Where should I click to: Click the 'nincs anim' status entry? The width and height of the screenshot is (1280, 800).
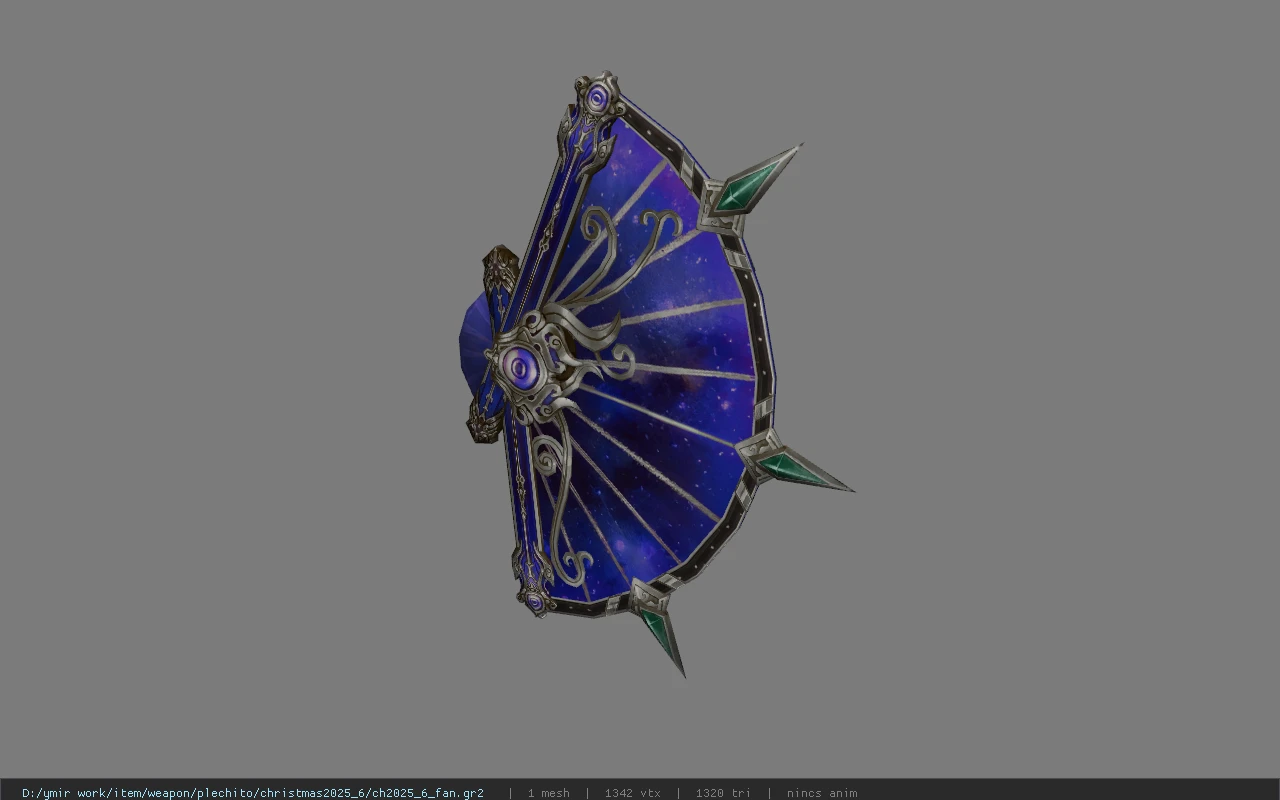pos(822,793)
